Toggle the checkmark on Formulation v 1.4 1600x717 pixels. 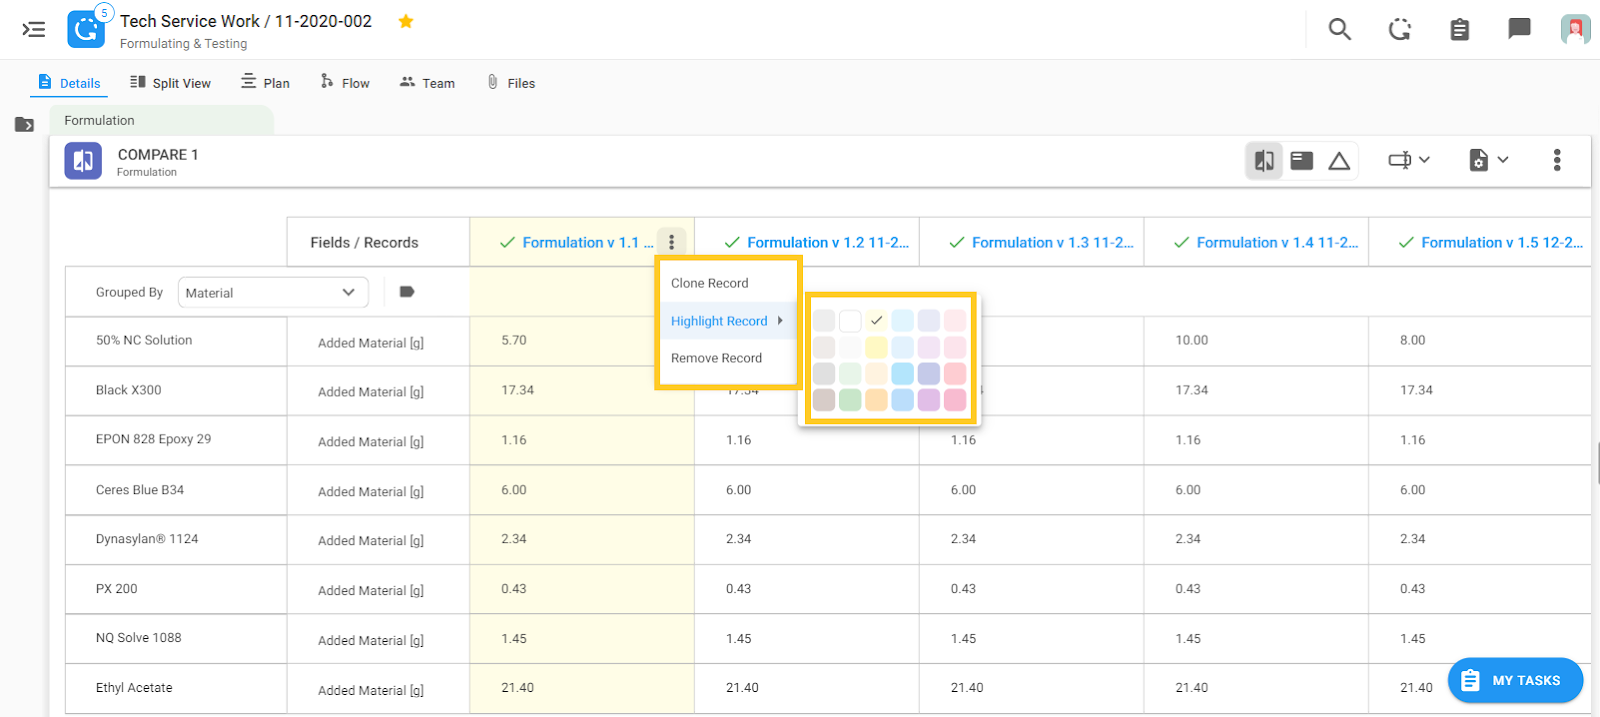point(1181,242)
